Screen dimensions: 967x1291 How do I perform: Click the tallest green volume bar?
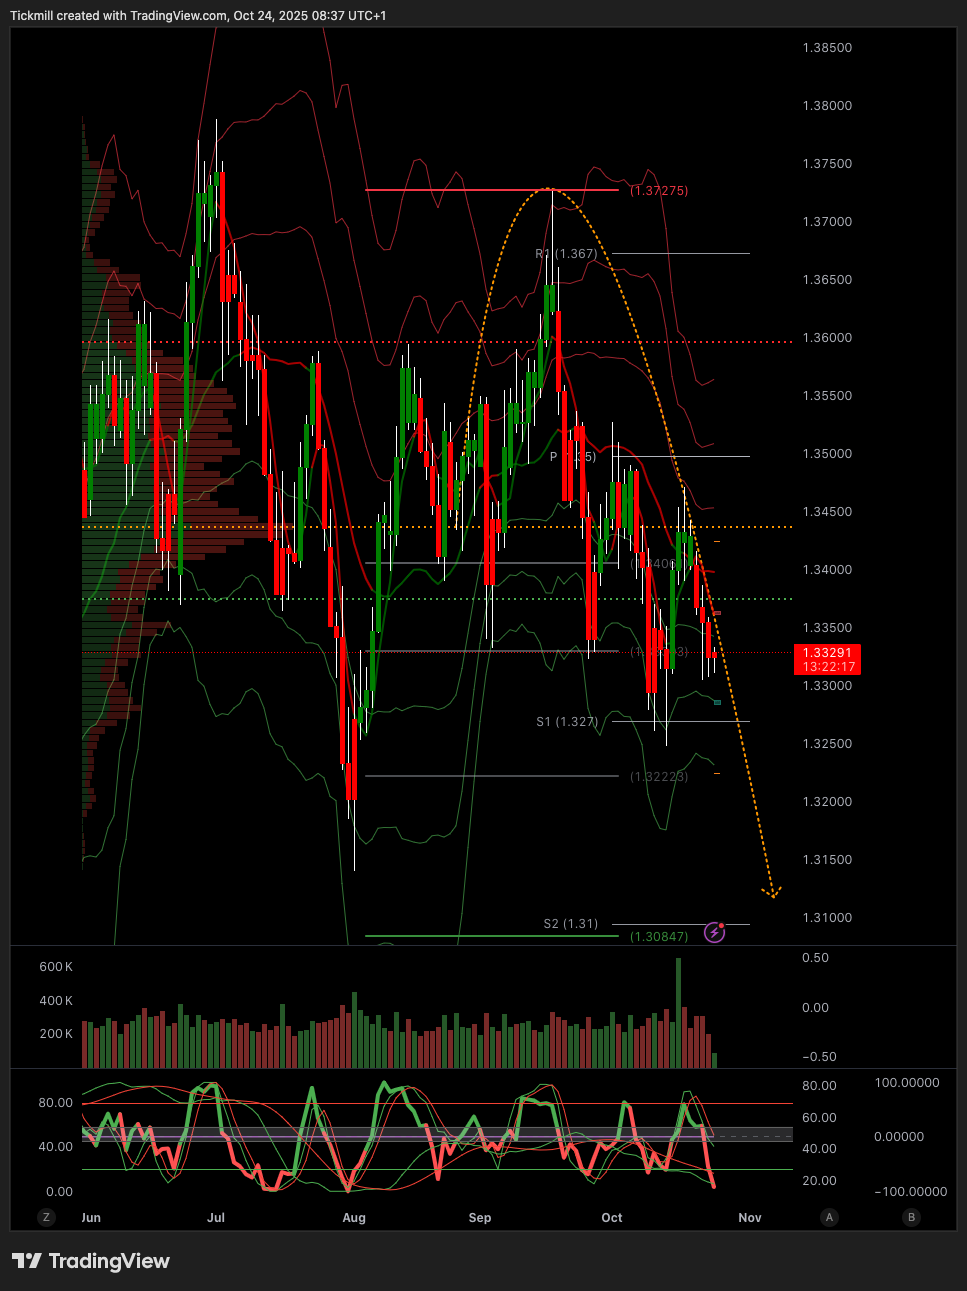(x=678, y=1012)
